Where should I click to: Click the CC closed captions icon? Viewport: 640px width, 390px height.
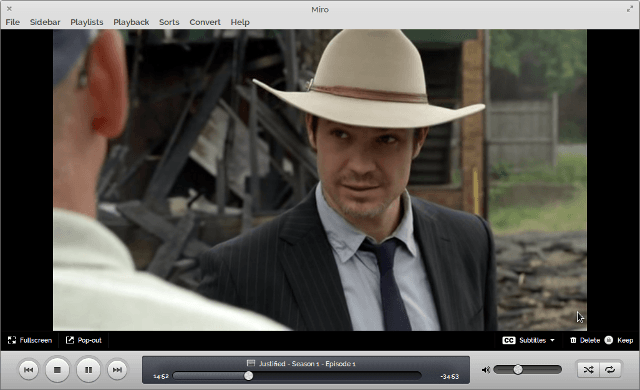(509, 340)
